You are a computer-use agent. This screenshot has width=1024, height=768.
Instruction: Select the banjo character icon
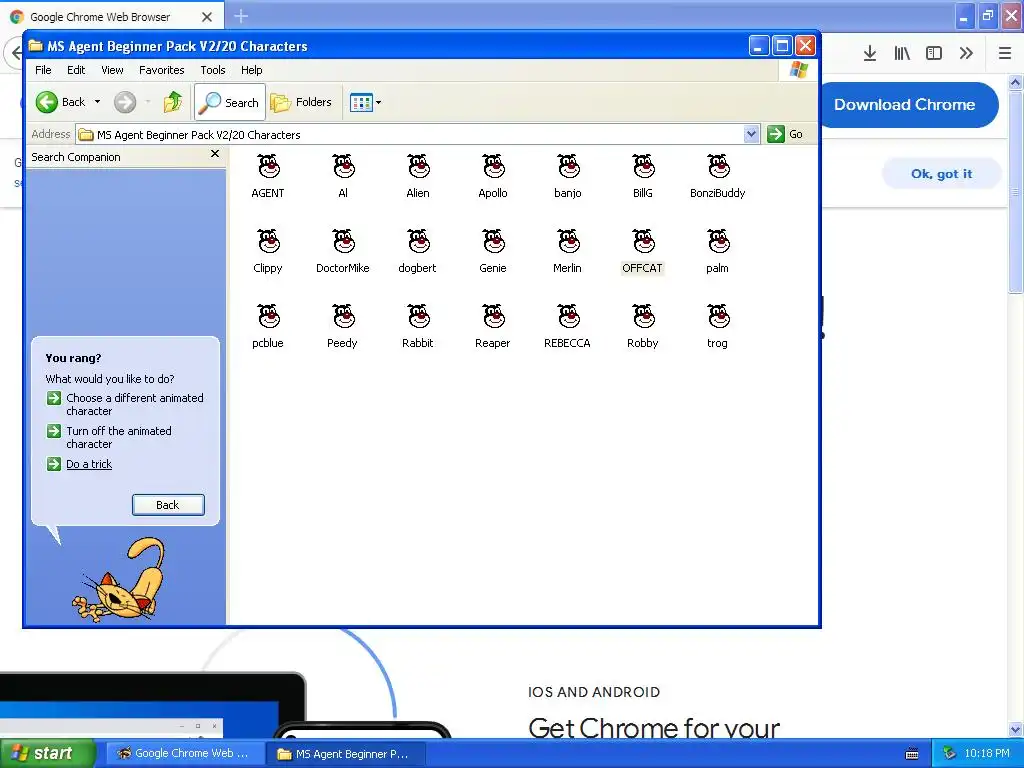click(x=568, y=167)
